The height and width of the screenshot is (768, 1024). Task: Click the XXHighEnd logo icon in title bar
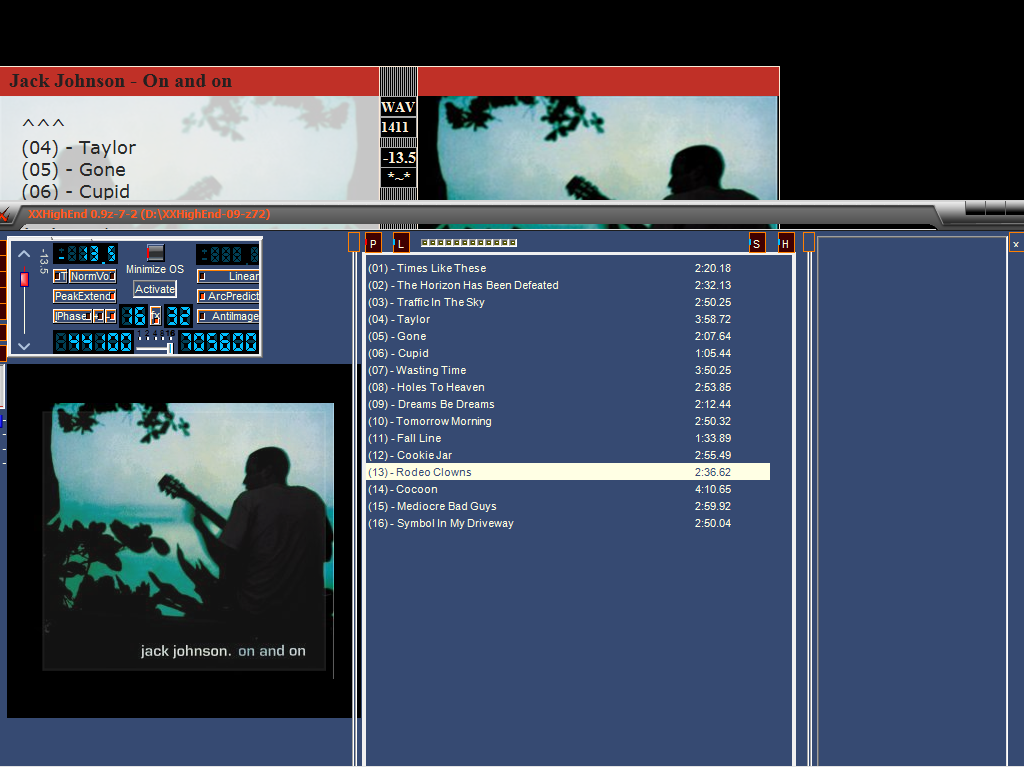pos(5,214)
